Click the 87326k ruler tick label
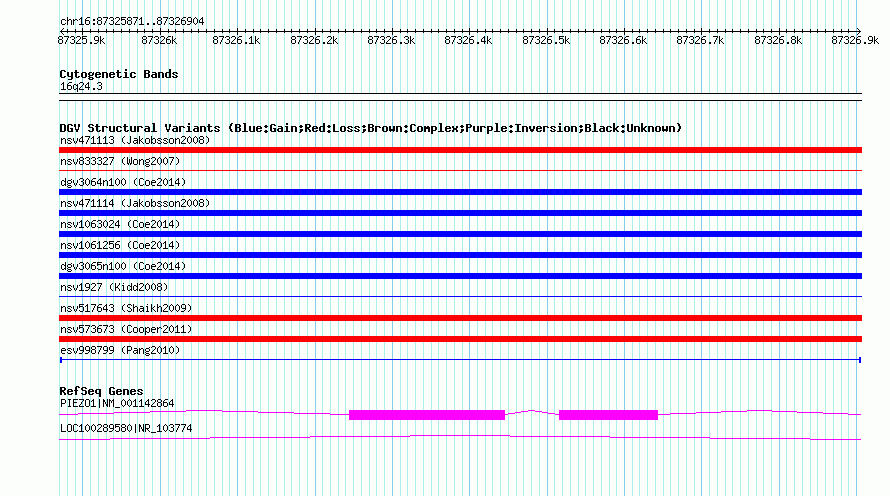 (159, 41)
